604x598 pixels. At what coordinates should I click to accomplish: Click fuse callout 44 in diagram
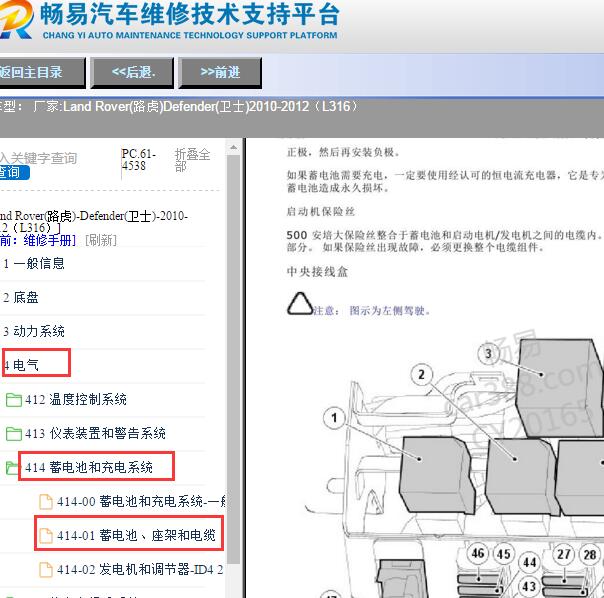click(530, 562)
